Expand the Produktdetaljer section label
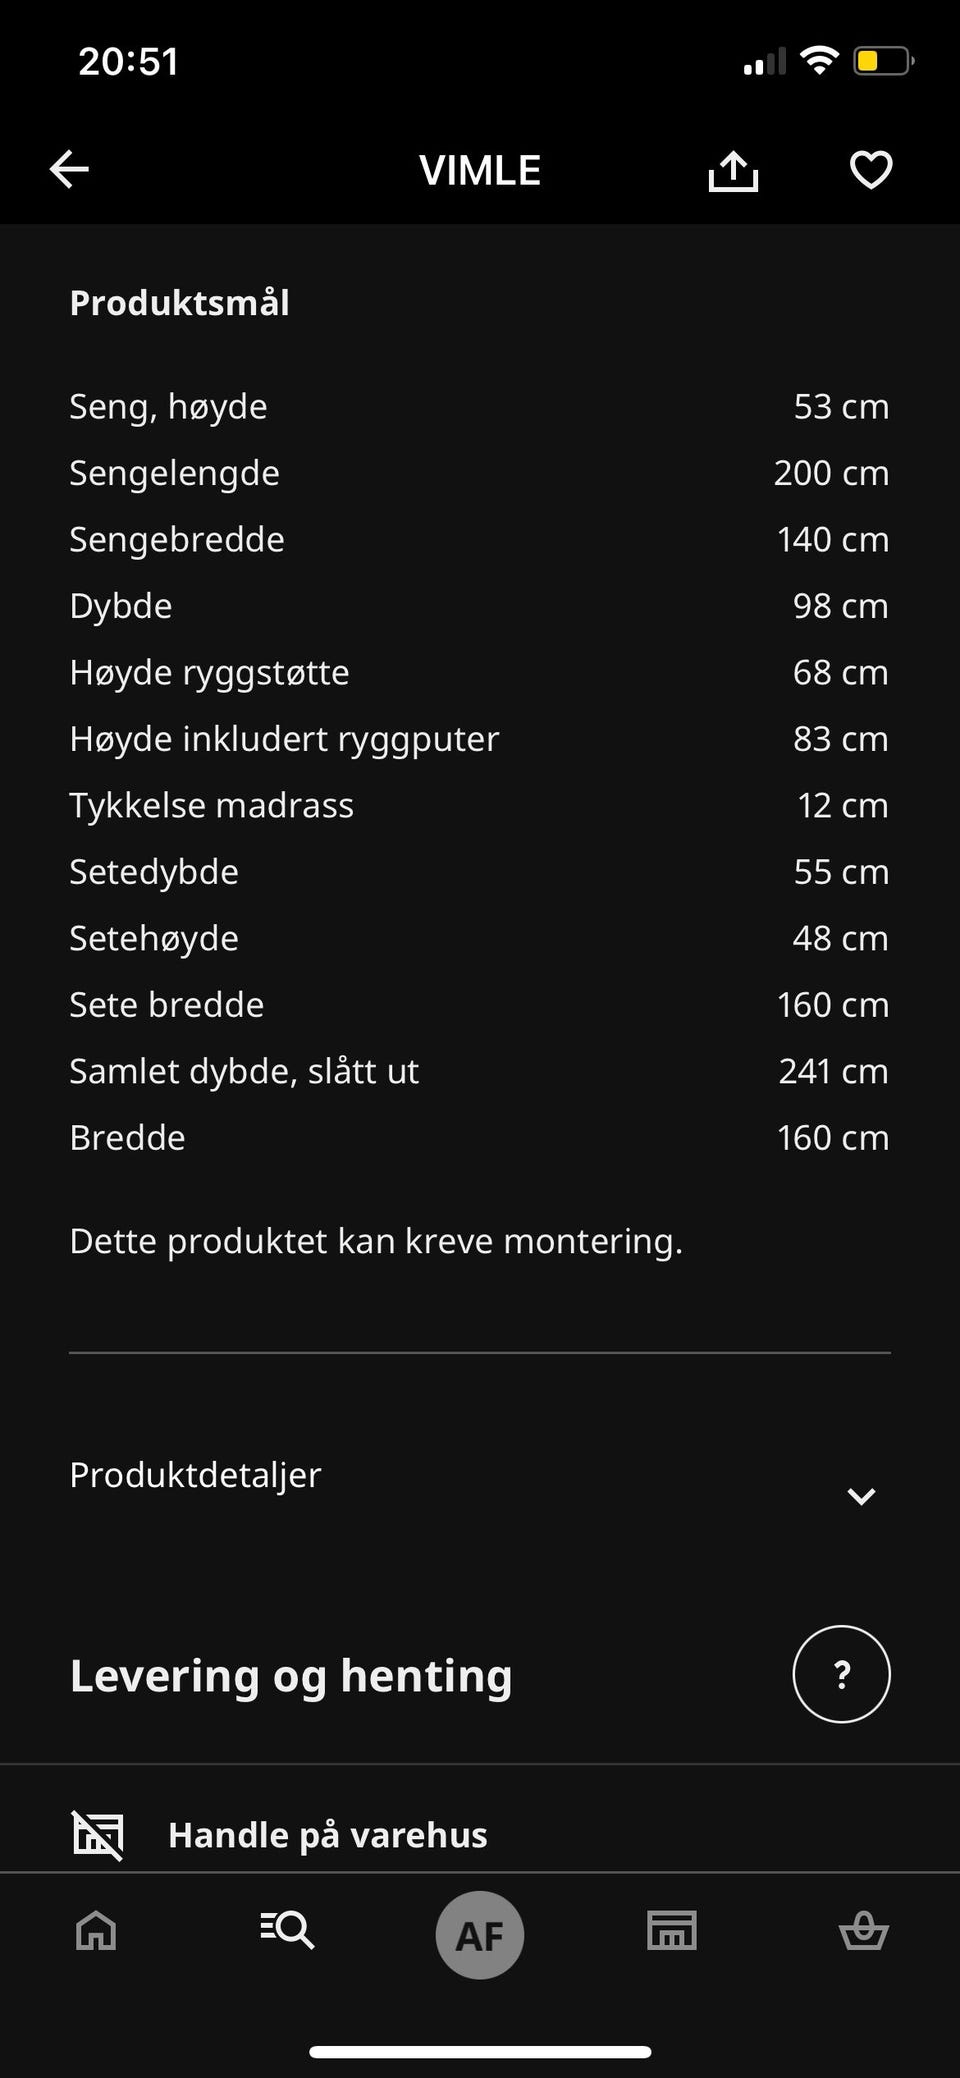 pyautogui.click(x=195, y=1475)
